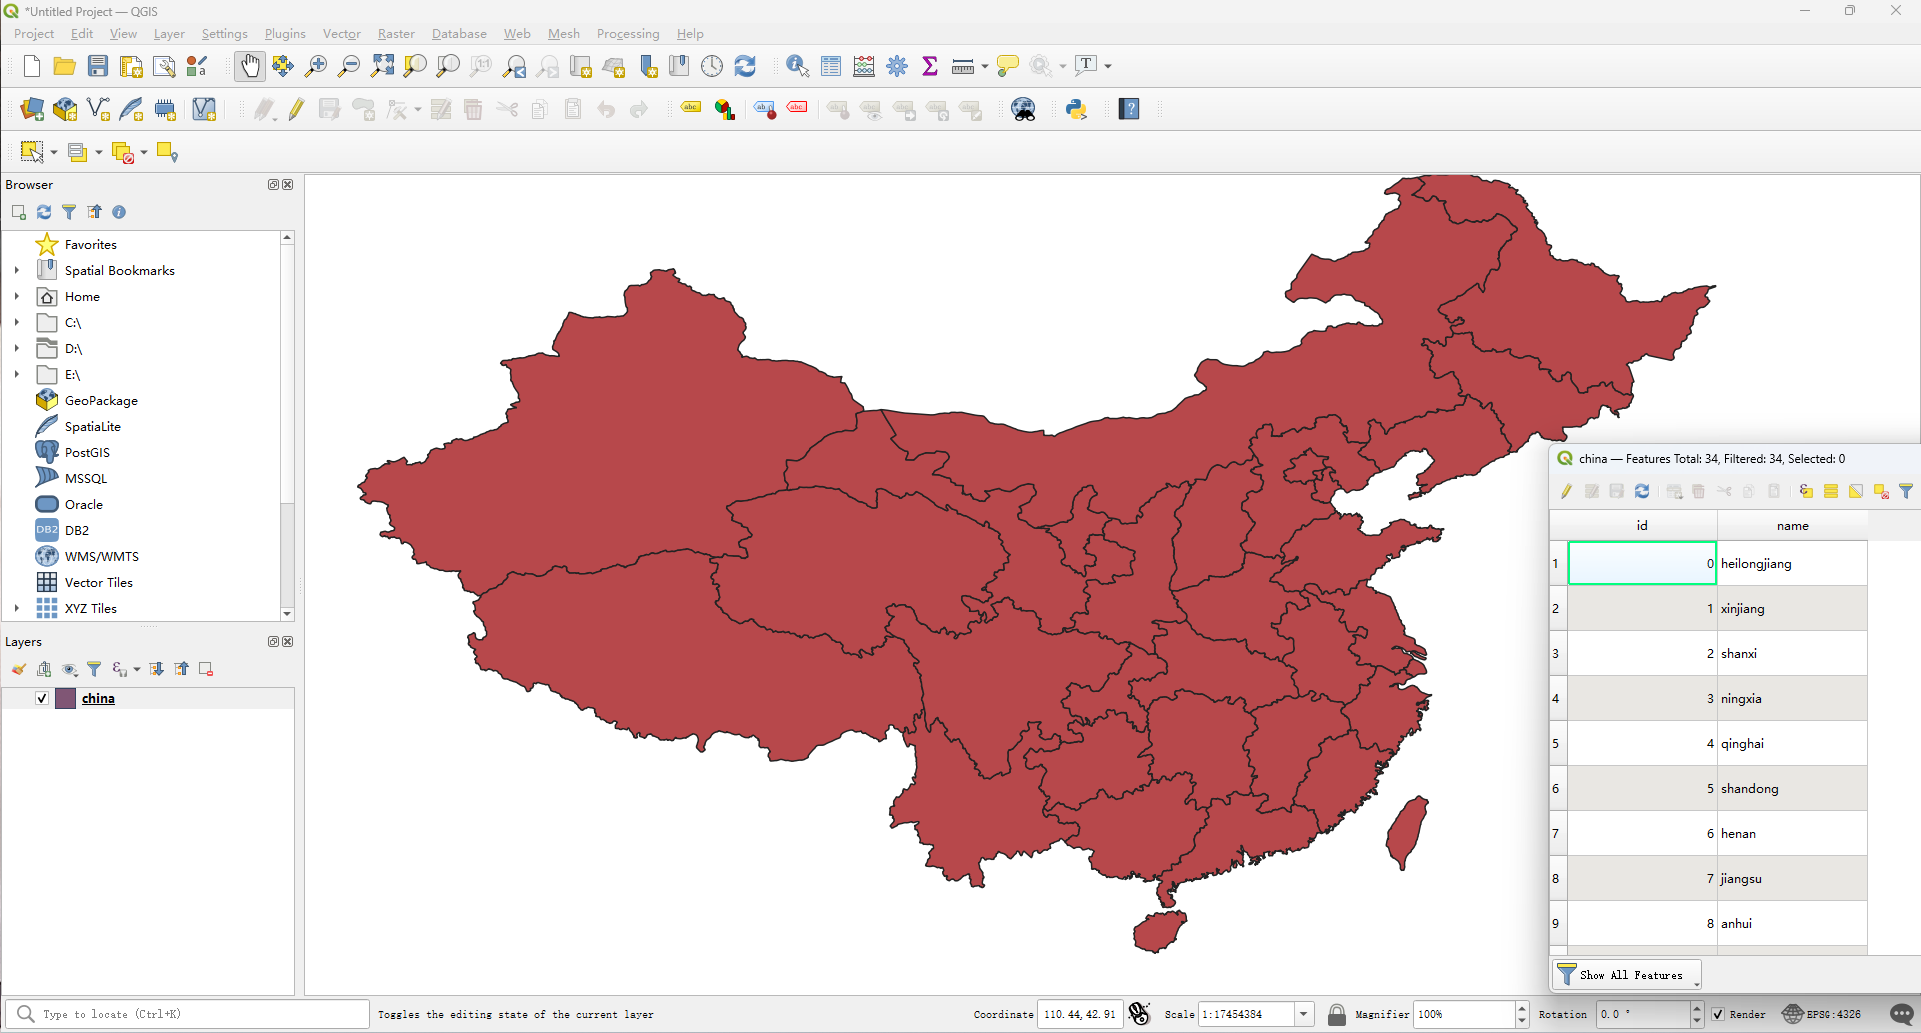Click the statistical summary sigma icon

(x=930, y=66)
